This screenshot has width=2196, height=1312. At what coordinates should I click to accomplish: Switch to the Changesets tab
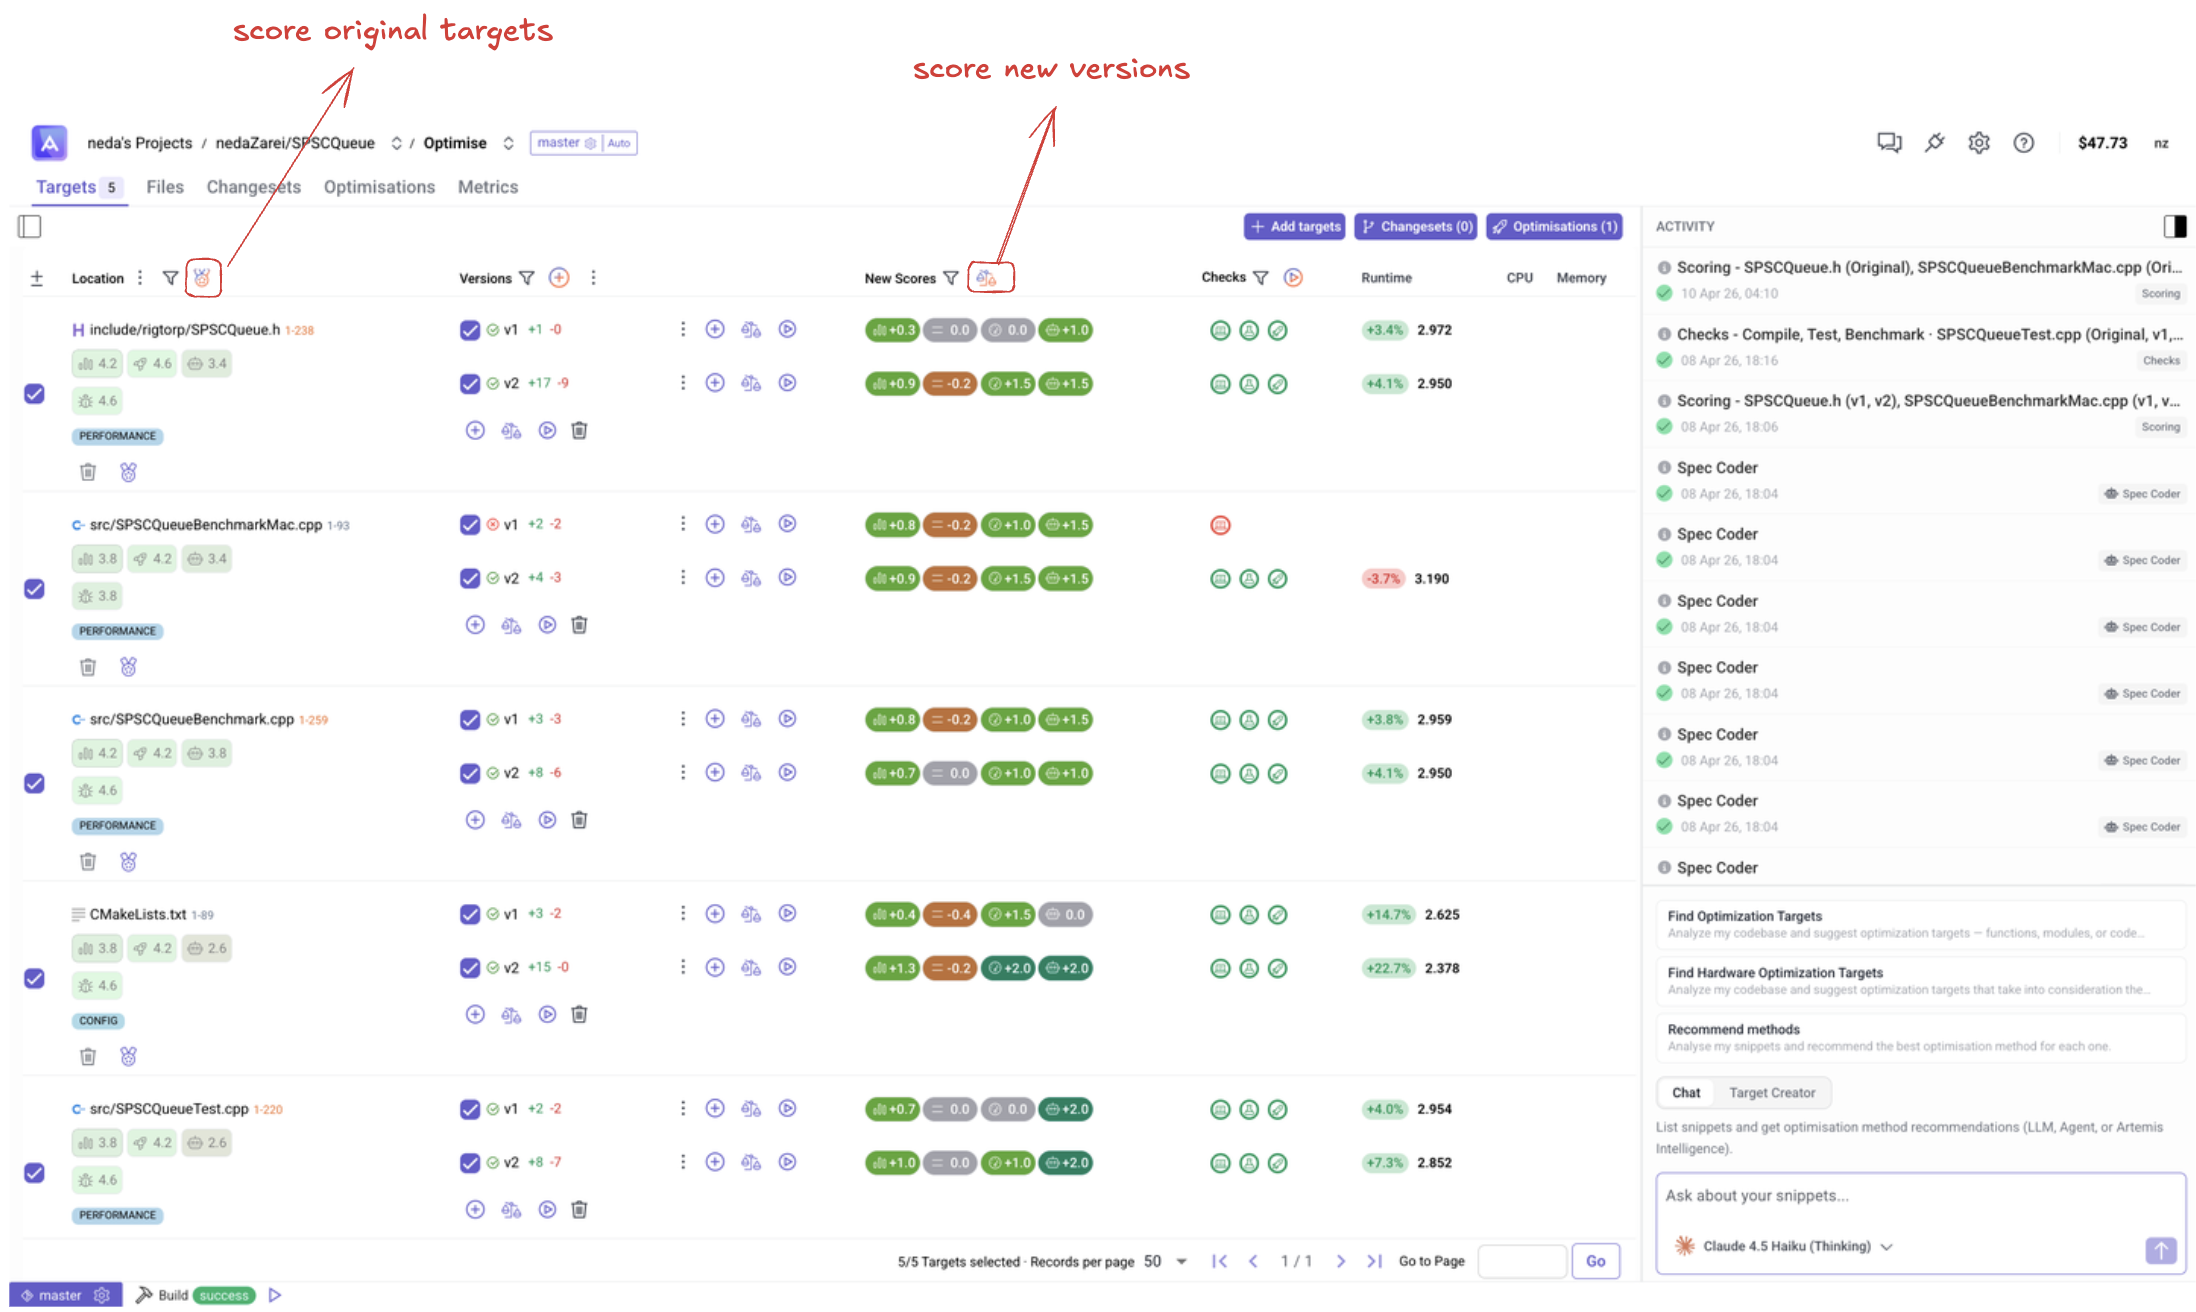pyautogui.click(x=253, y=187)
